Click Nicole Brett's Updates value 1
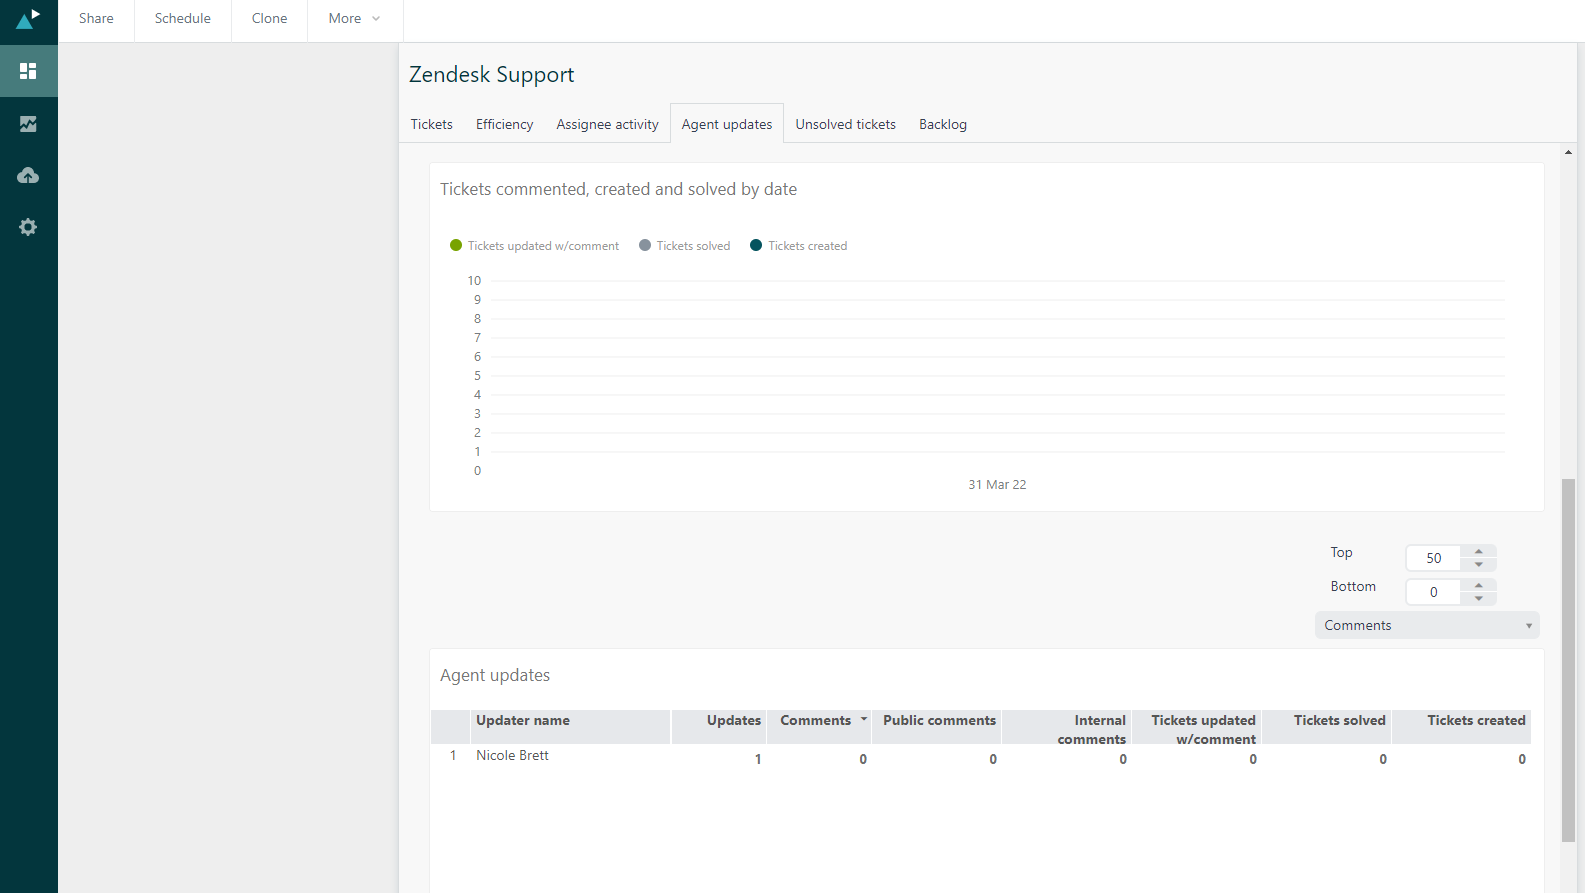This screenshot has height=893, width=1585. coord(758,759)
